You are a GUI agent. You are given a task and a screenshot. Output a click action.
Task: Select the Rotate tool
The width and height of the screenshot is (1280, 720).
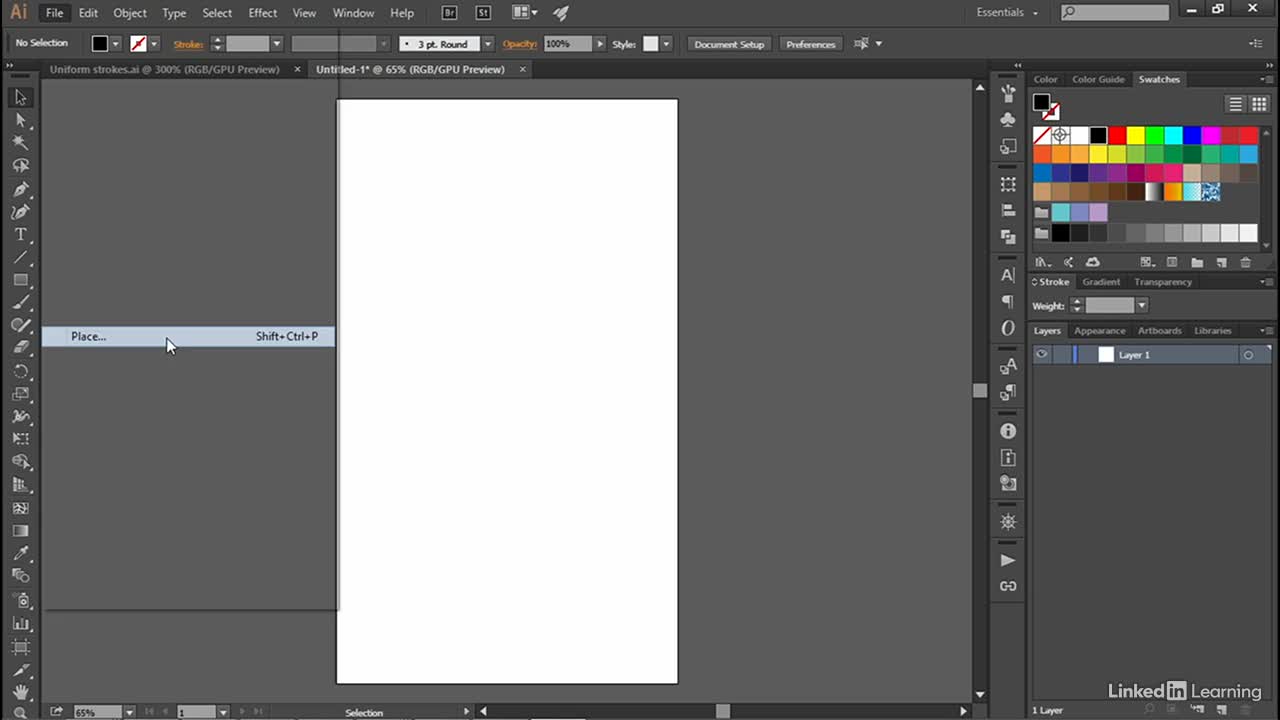point(20,371)
